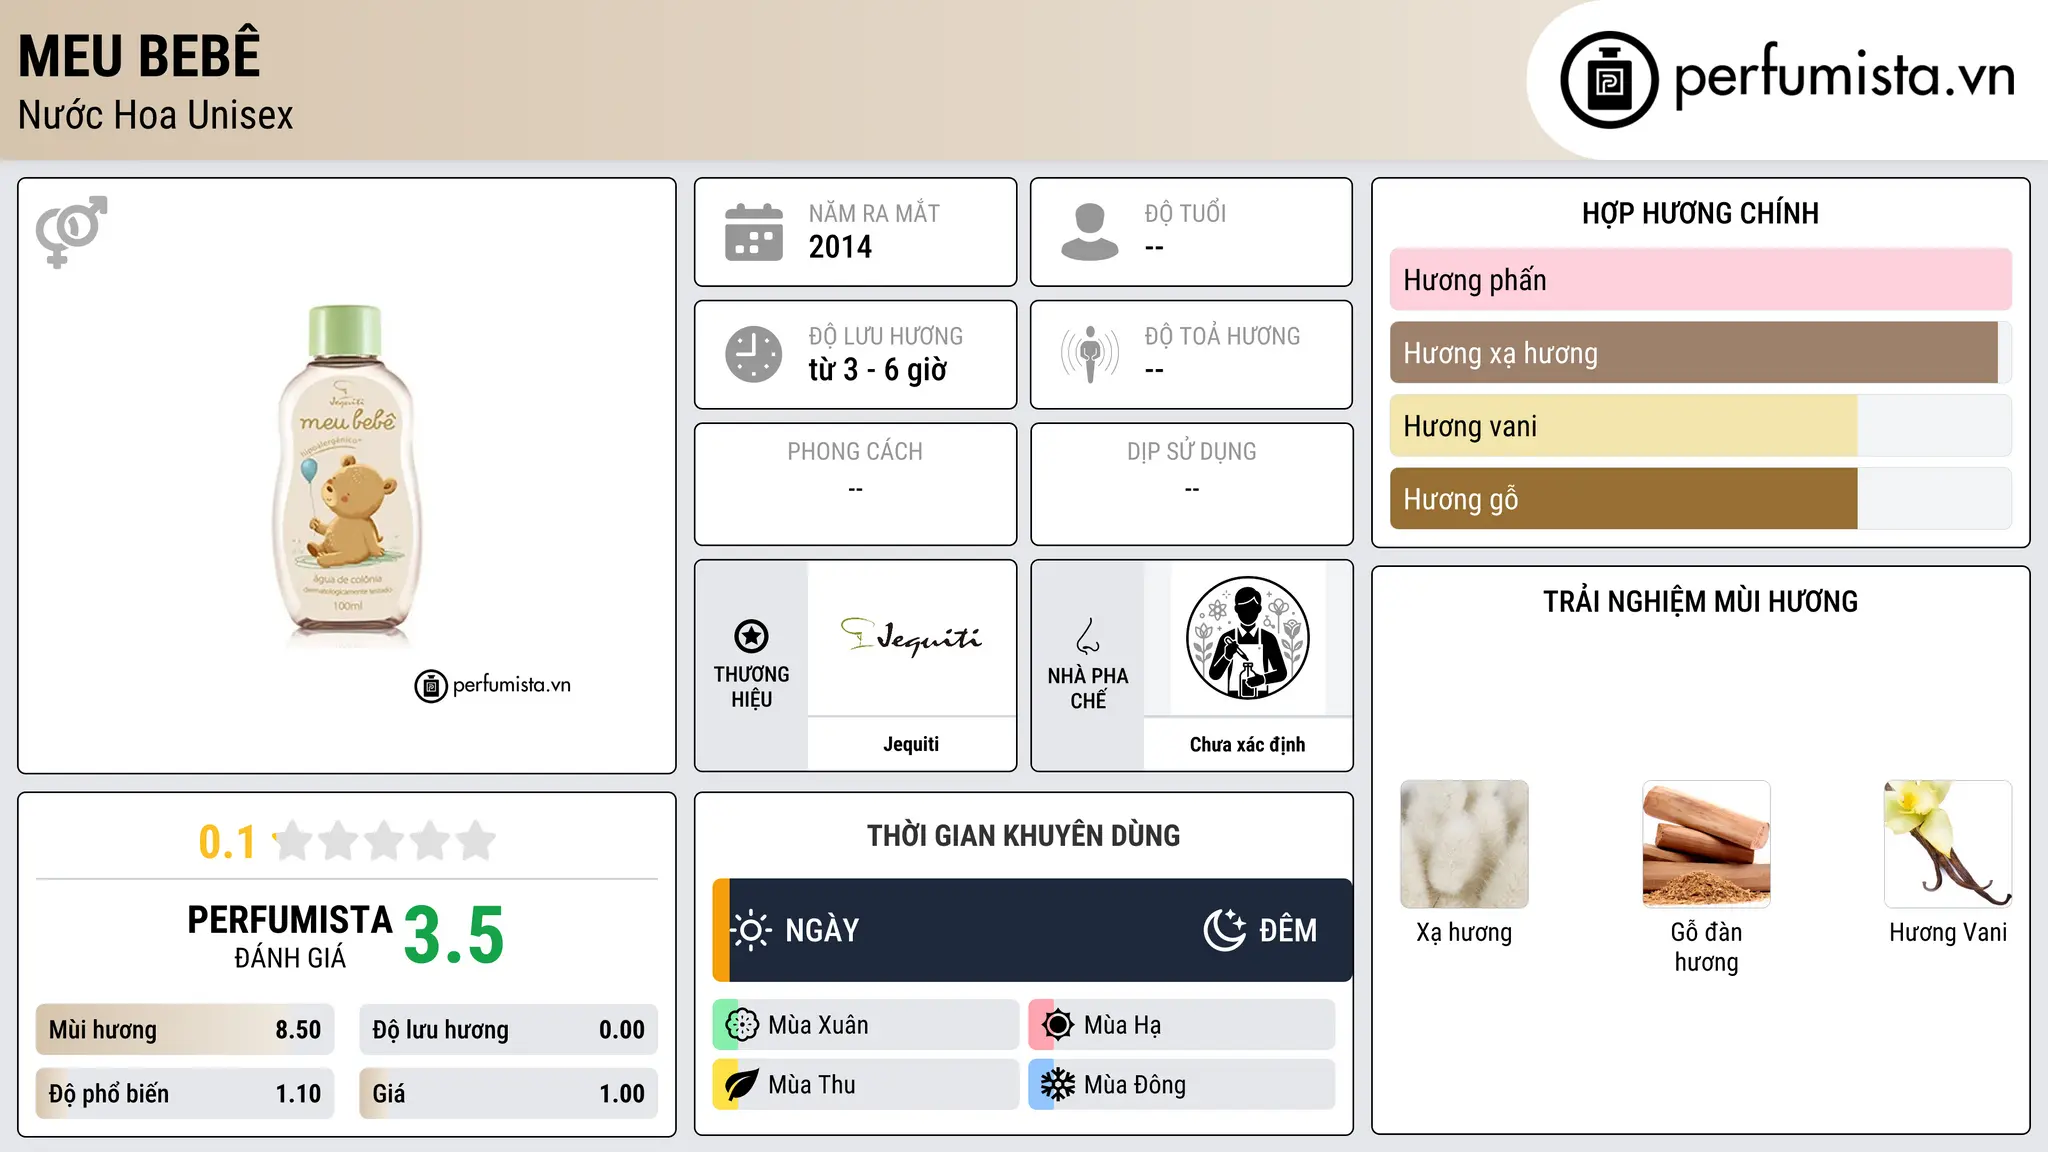Click the Jequiti brand name link
Screen dimensions: 2048x1152
(x=911, y=744)
